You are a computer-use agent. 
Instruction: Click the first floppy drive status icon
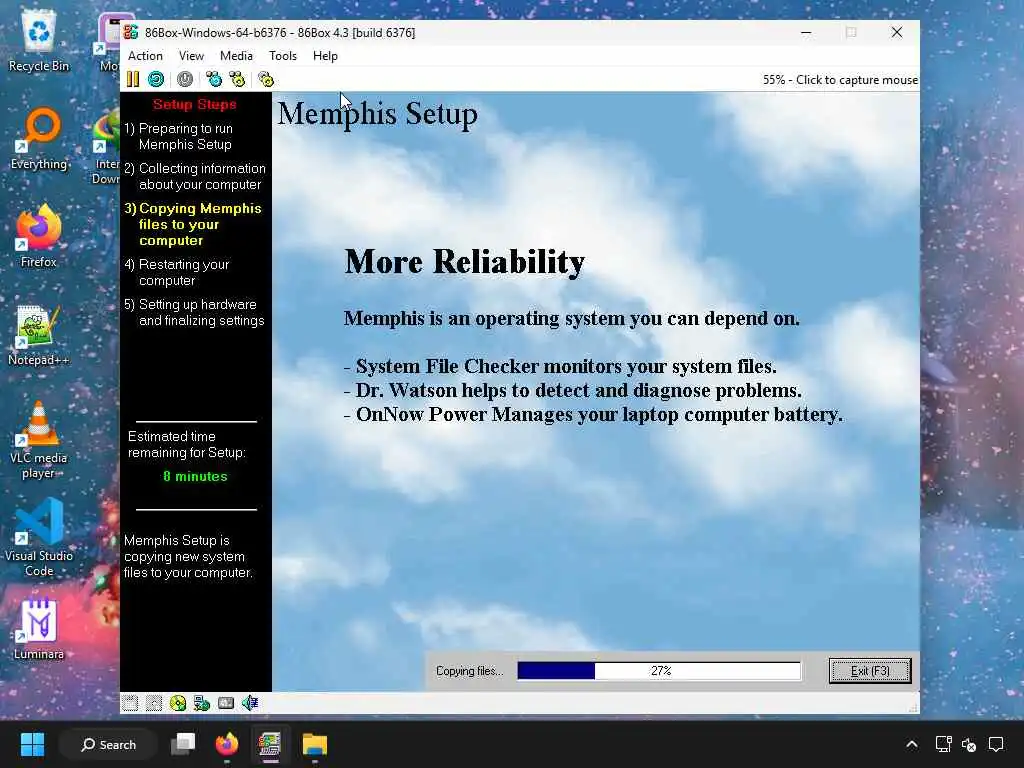[130, 703]
